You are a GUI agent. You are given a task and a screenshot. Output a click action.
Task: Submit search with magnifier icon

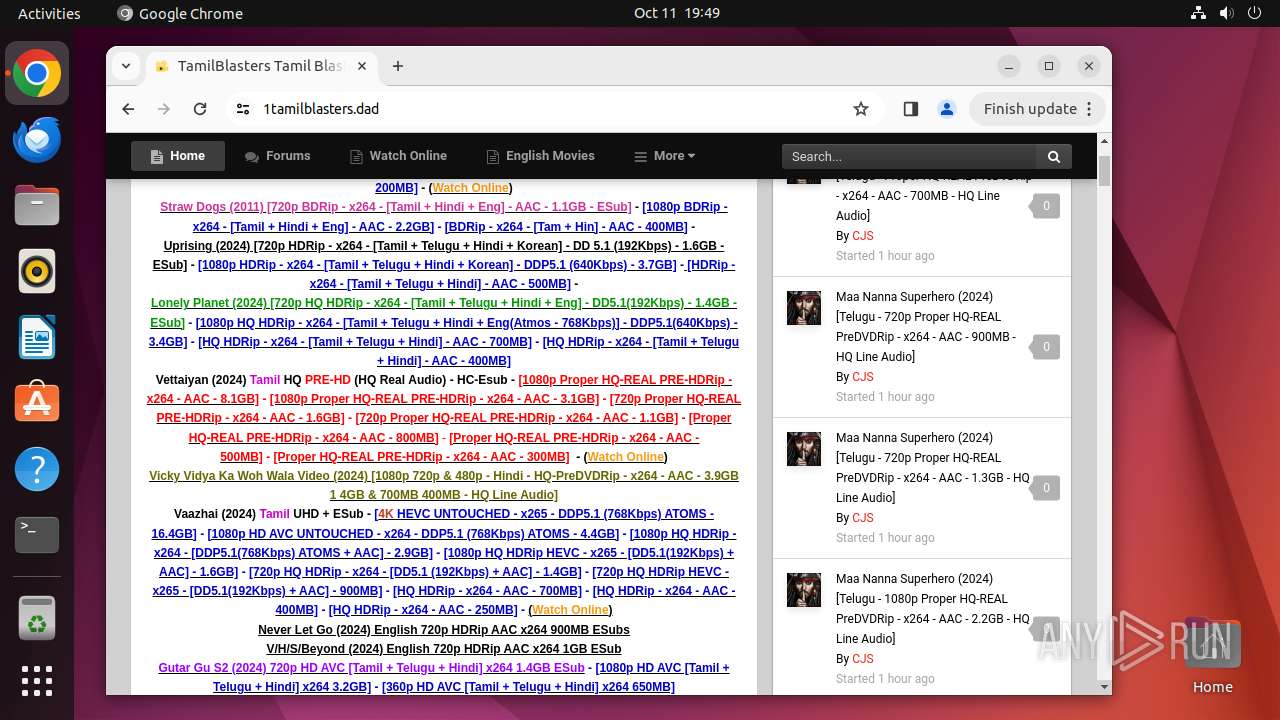pyautogui.click(x=1054, y=156)
